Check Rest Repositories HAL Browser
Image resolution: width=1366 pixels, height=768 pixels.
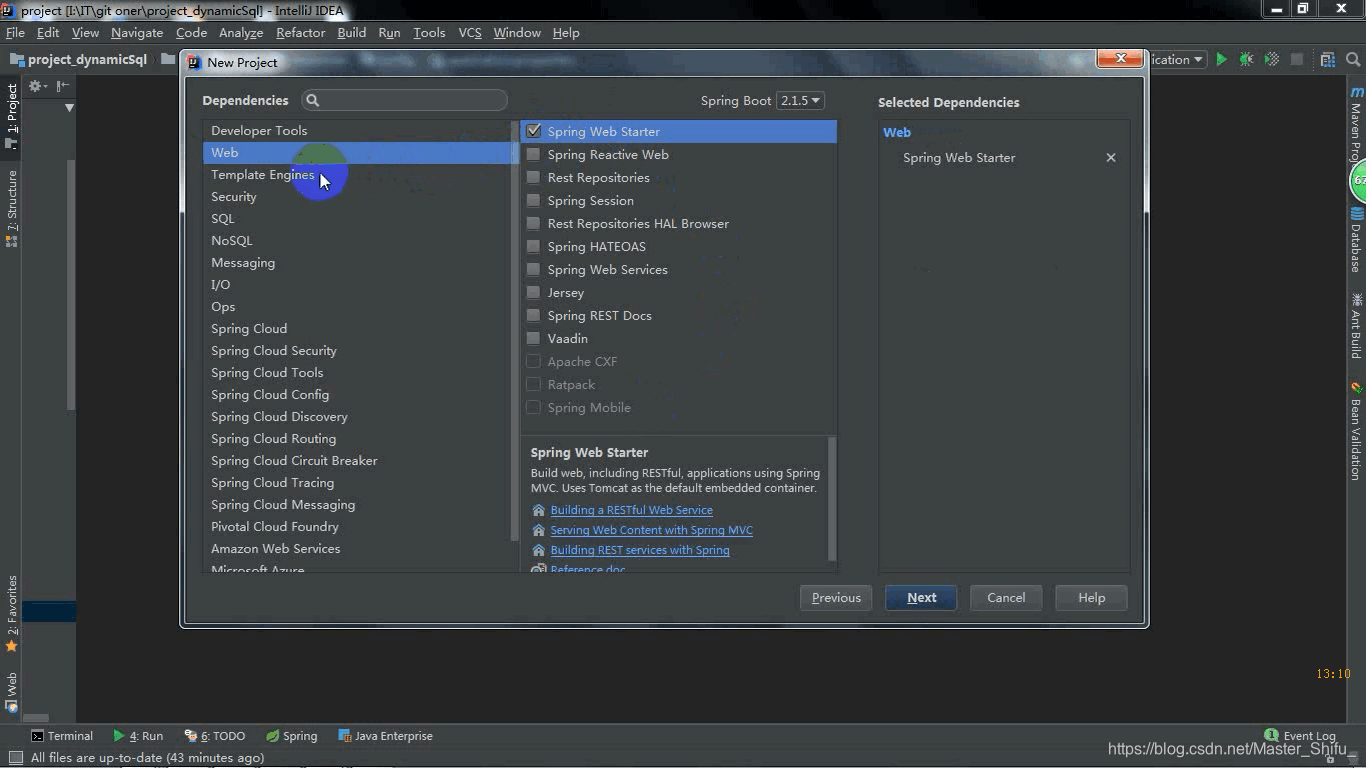(x=534, y=223)
